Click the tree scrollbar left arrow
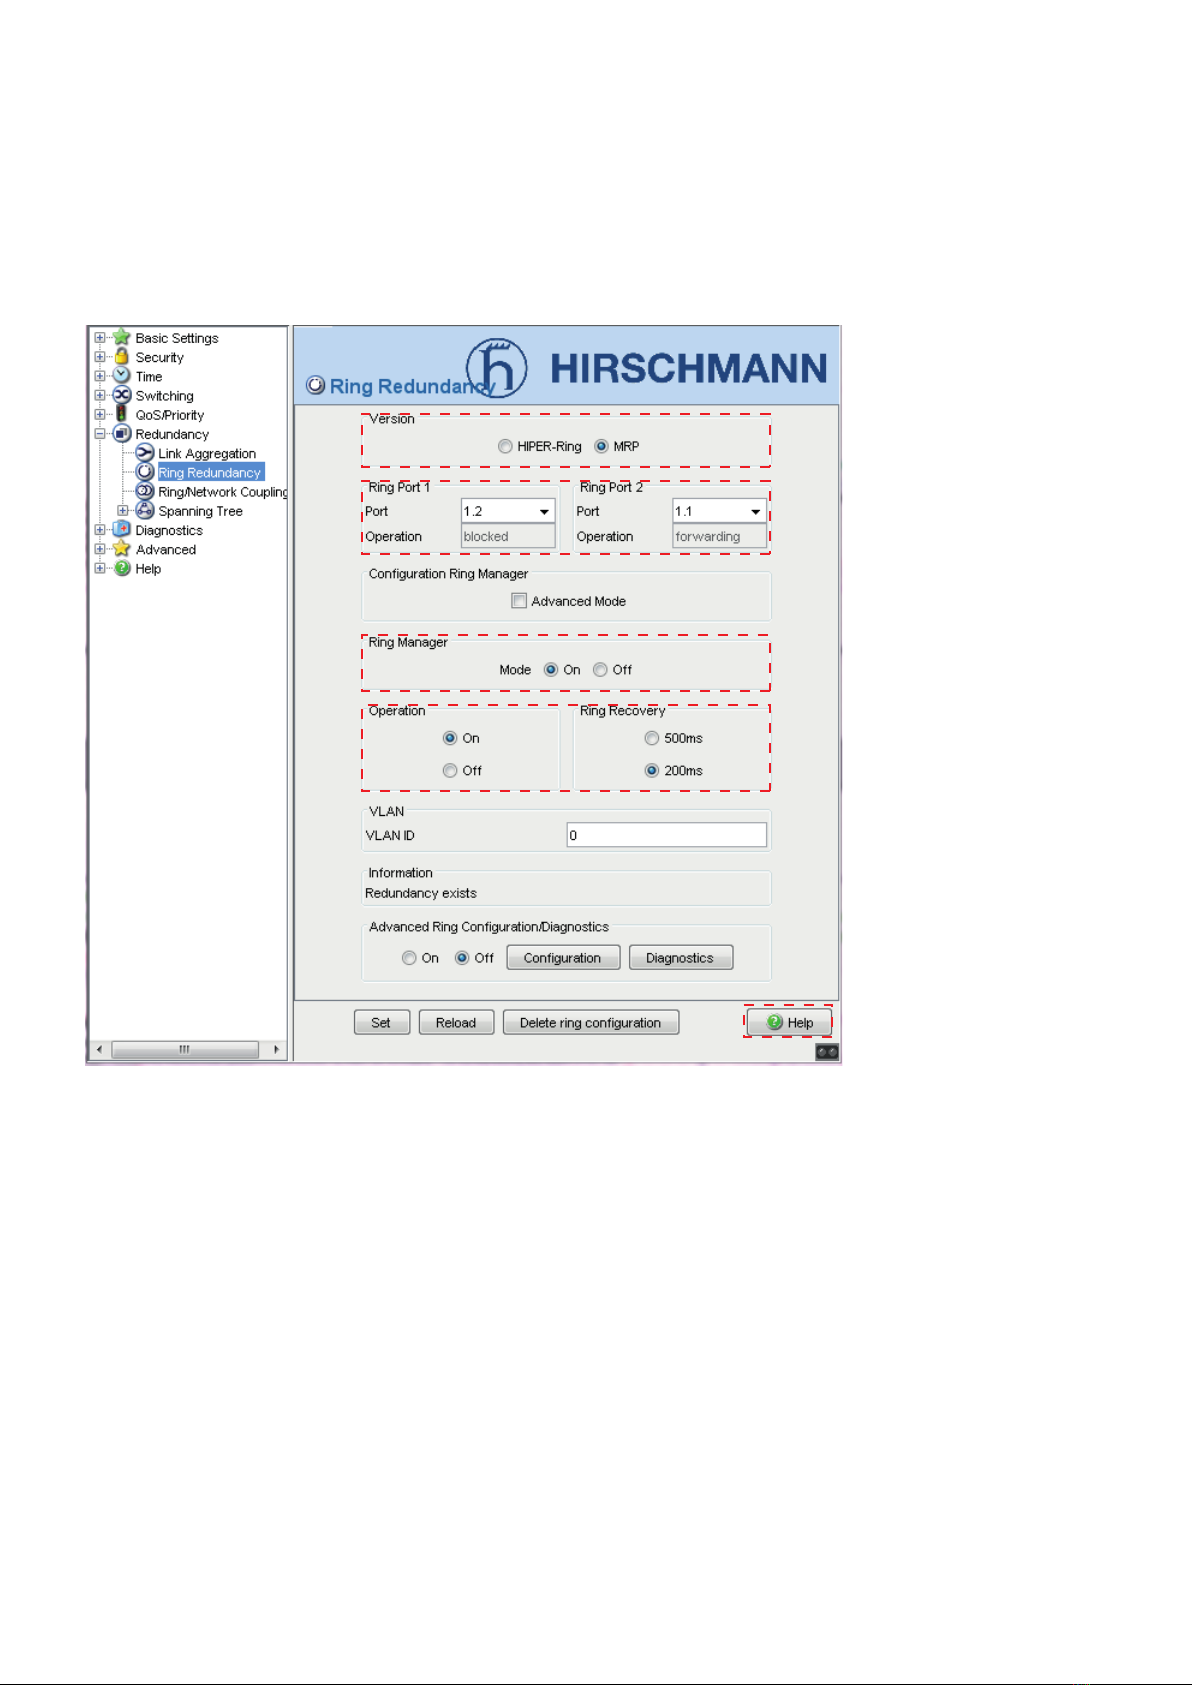Screen dimensions: 1192x1685 pos(98,1049)
